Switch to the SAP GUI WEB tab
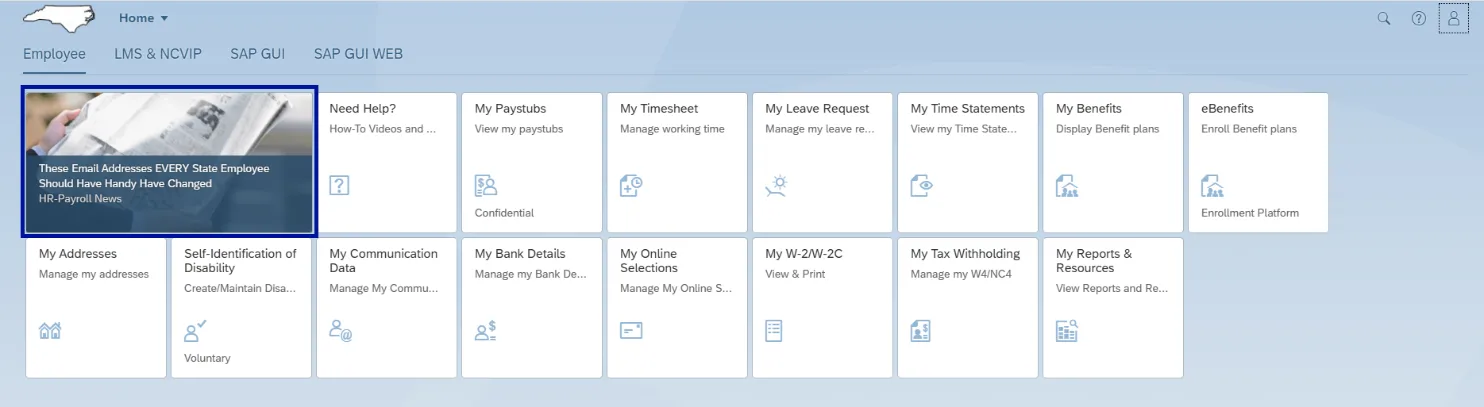 tap(358, 54)
